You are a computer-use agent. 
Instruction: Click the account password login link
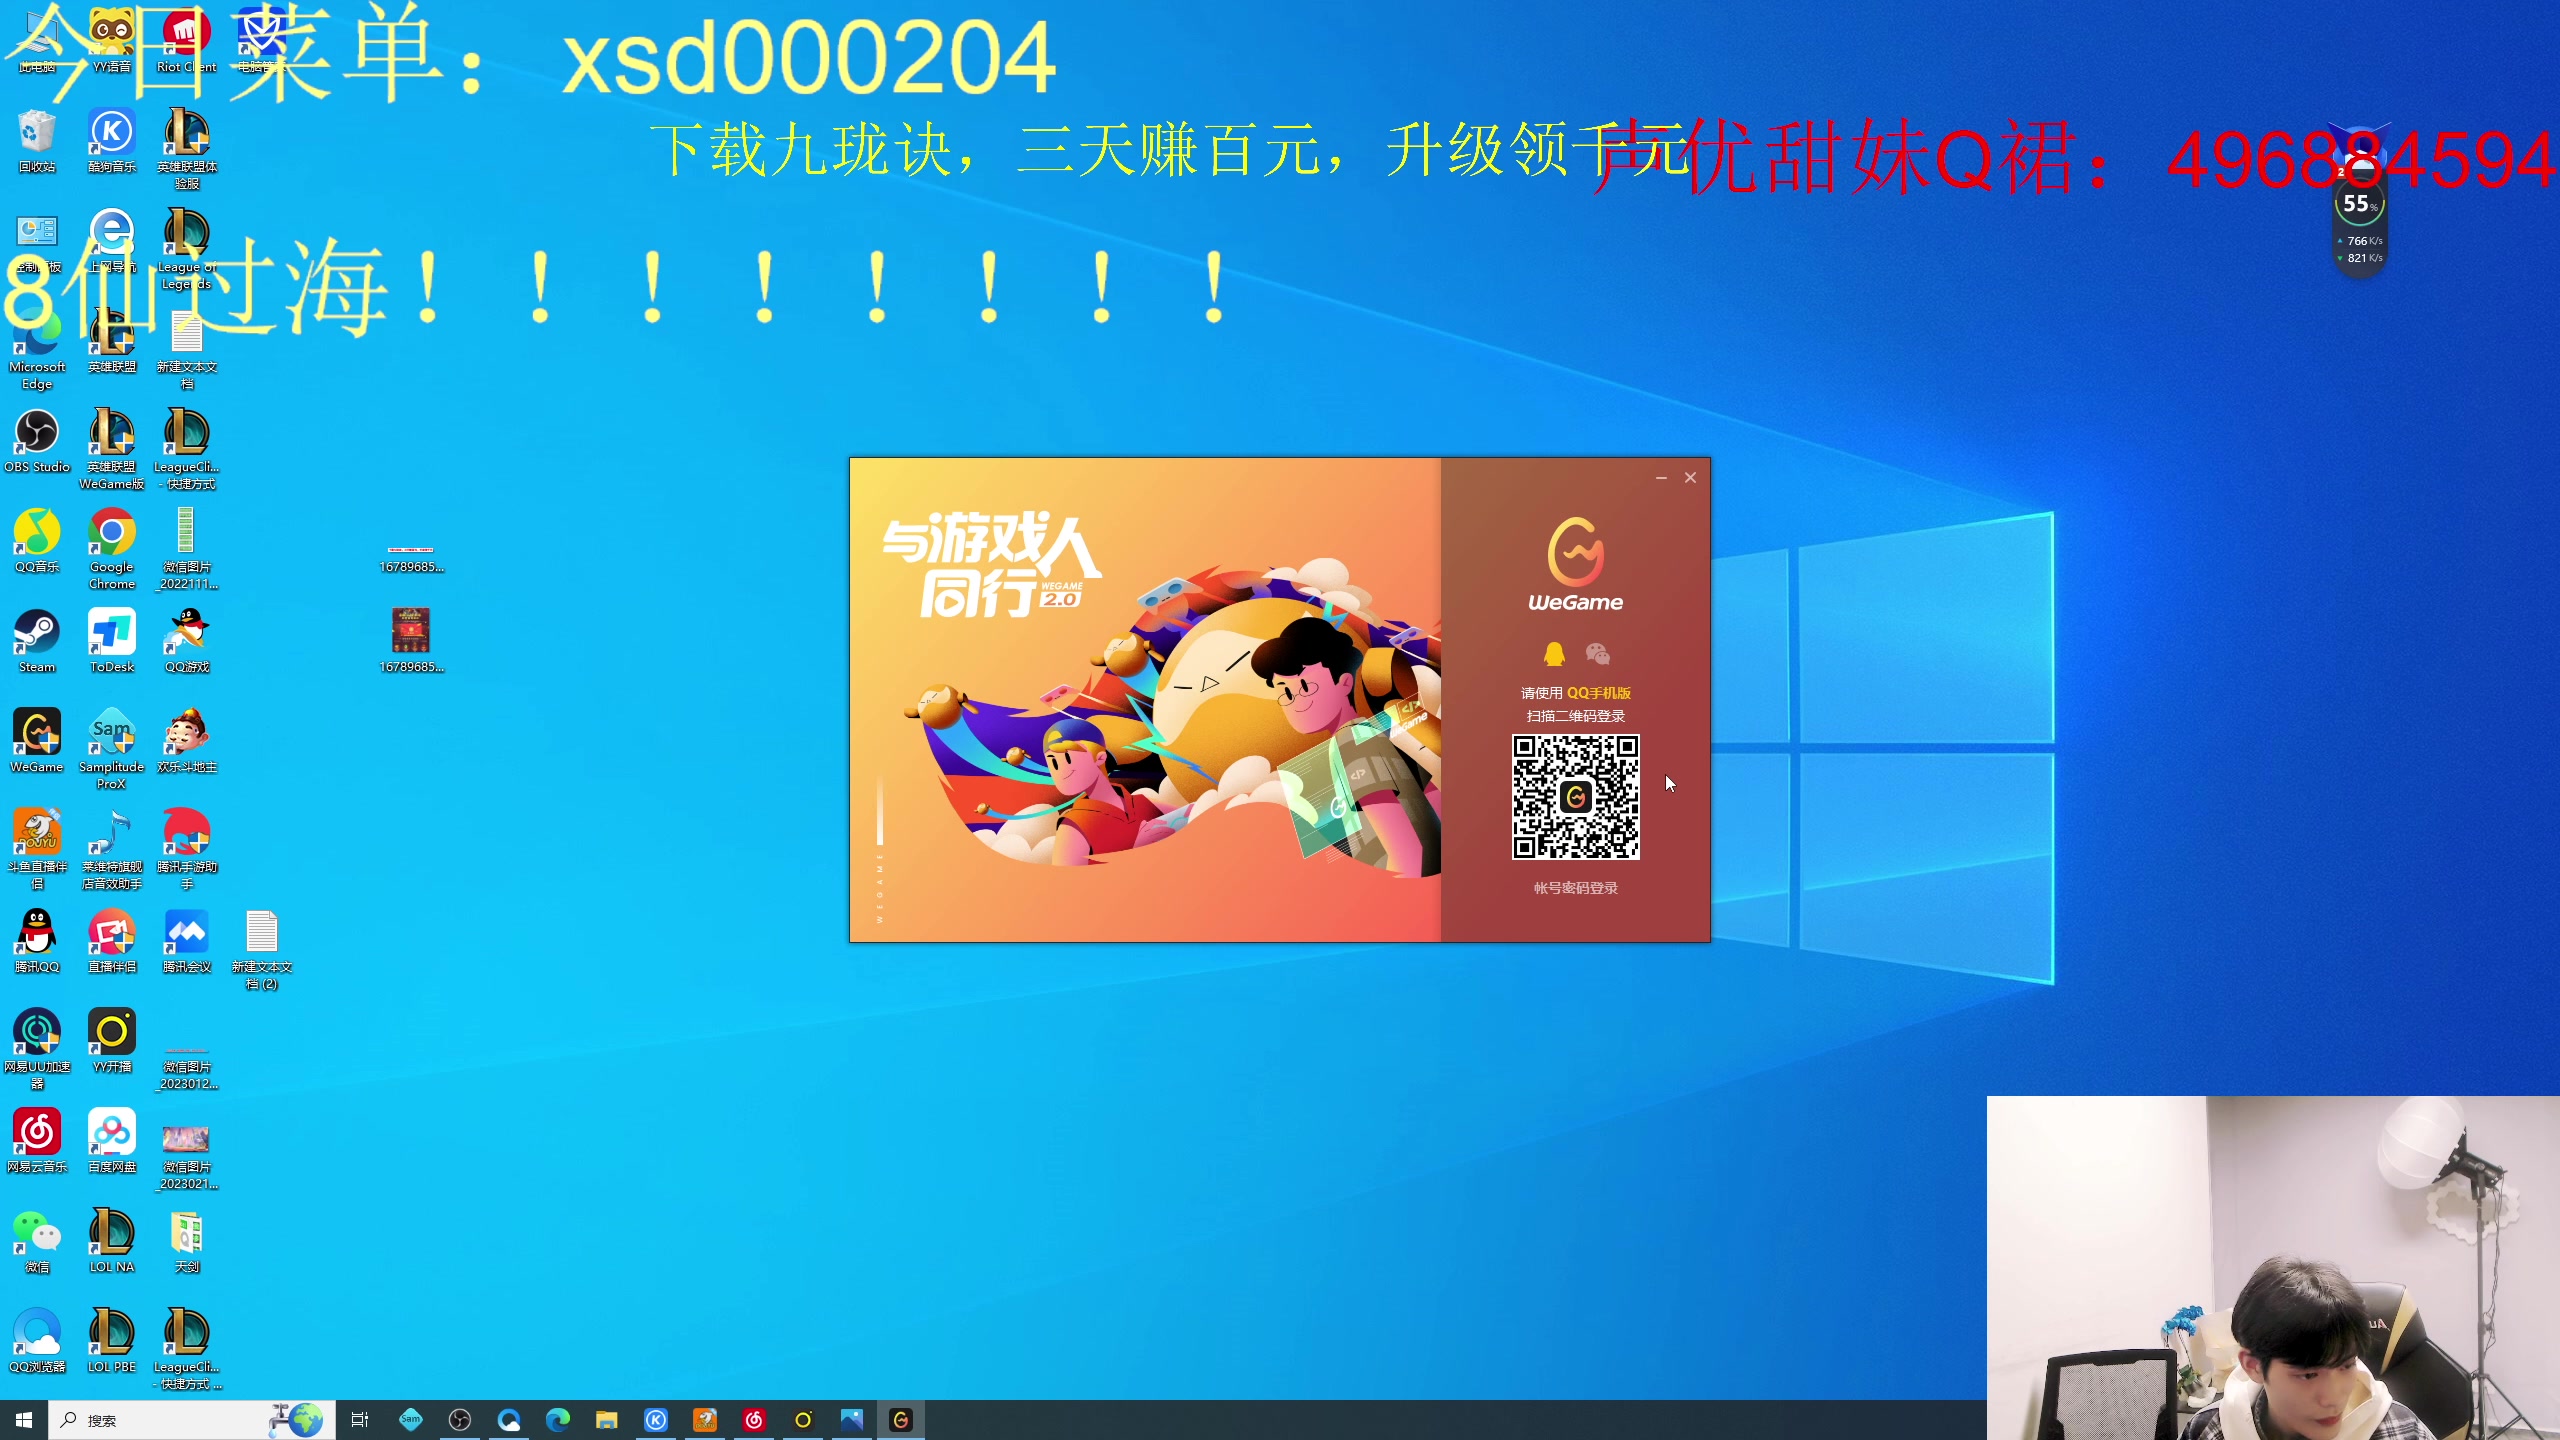point(1575,888)
